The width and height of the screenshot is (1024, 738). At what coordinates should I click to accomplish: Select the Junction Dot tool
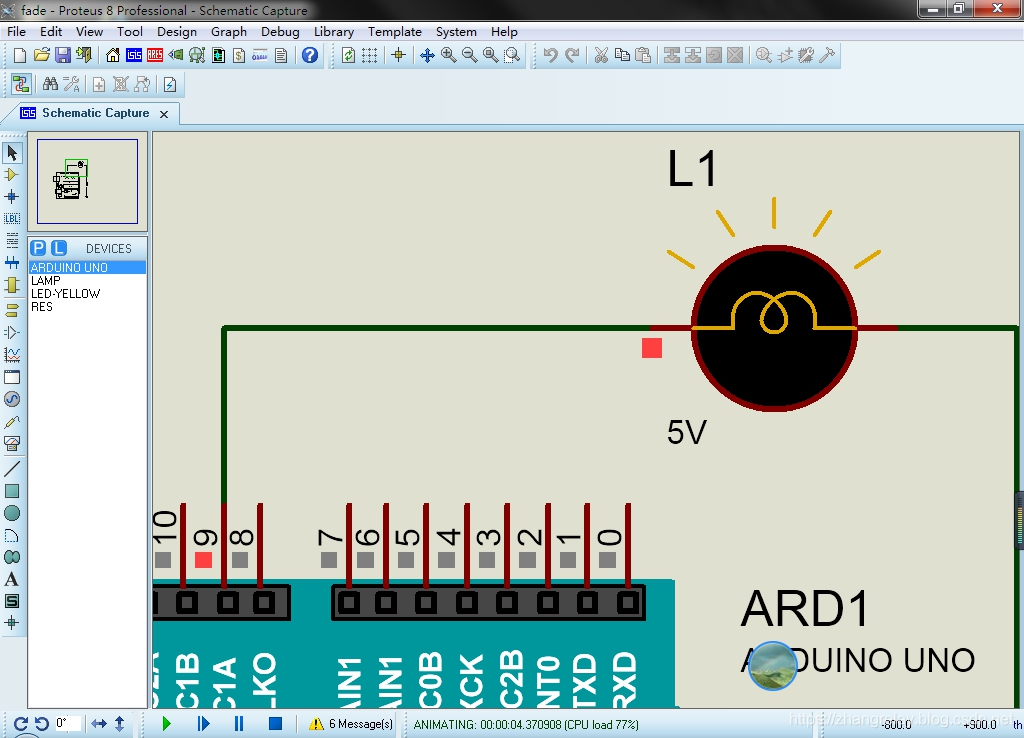(12, 197)
